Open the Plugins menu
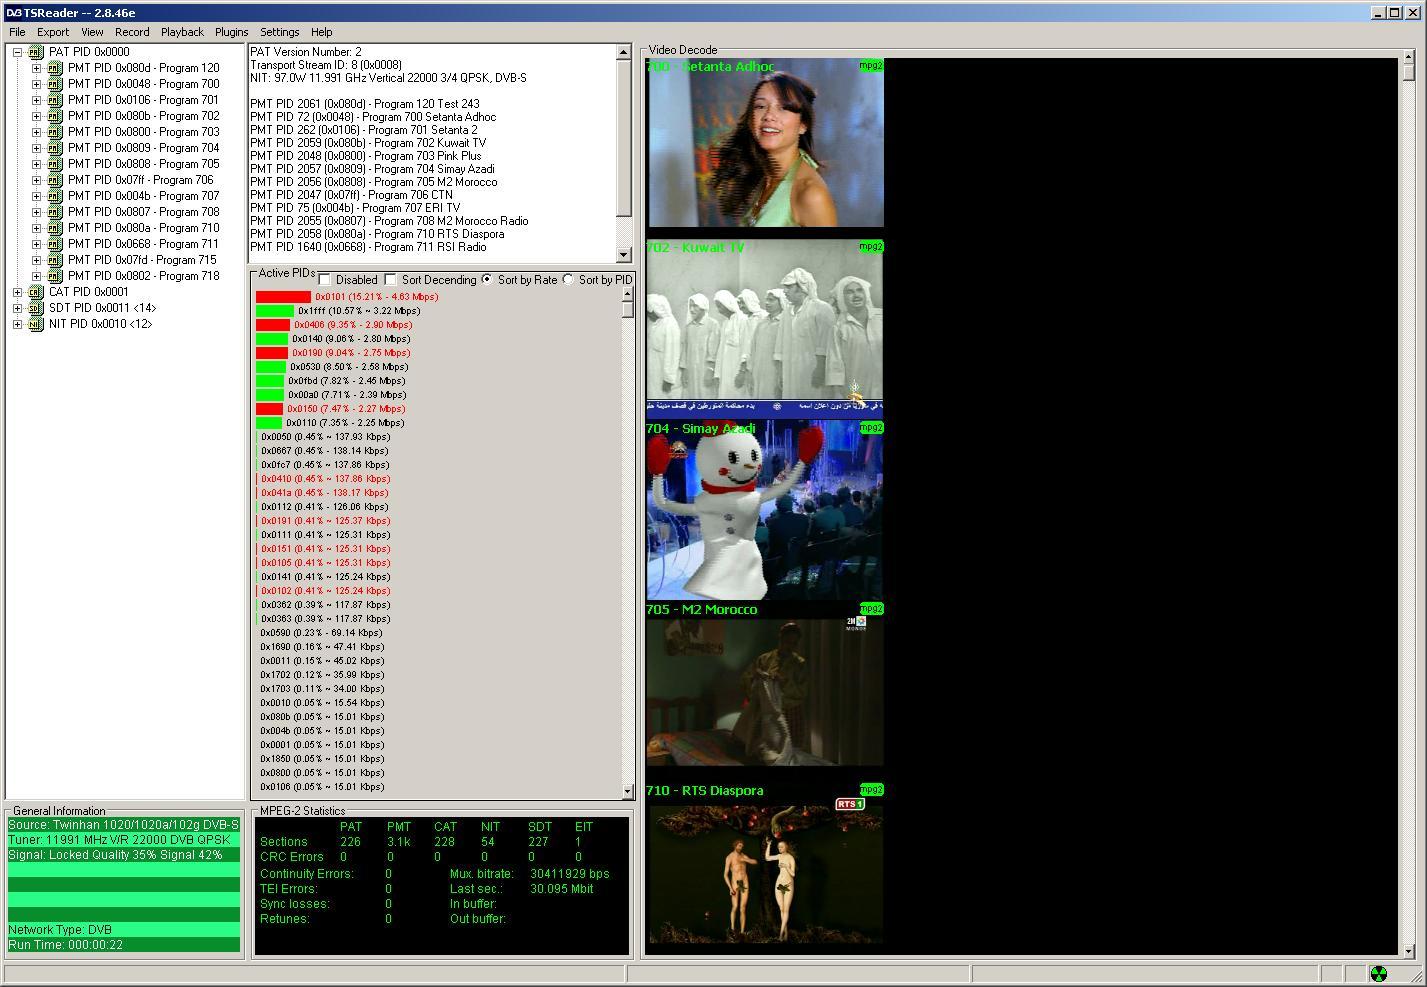 click(231, 32)
